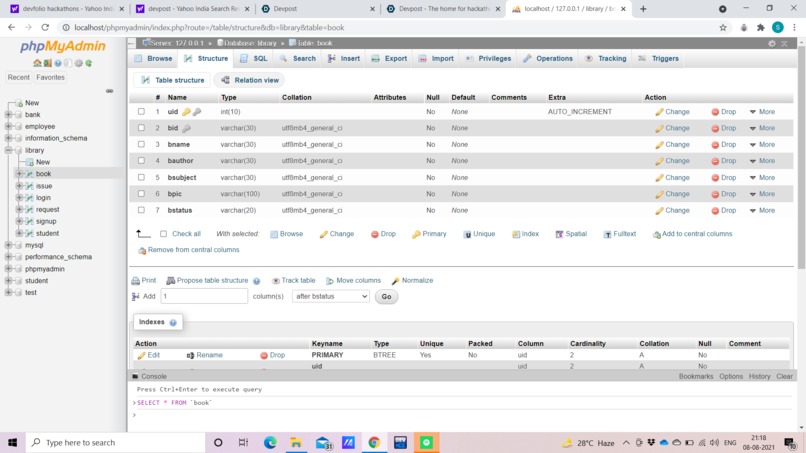Click Windows Start button

point(13,442)
